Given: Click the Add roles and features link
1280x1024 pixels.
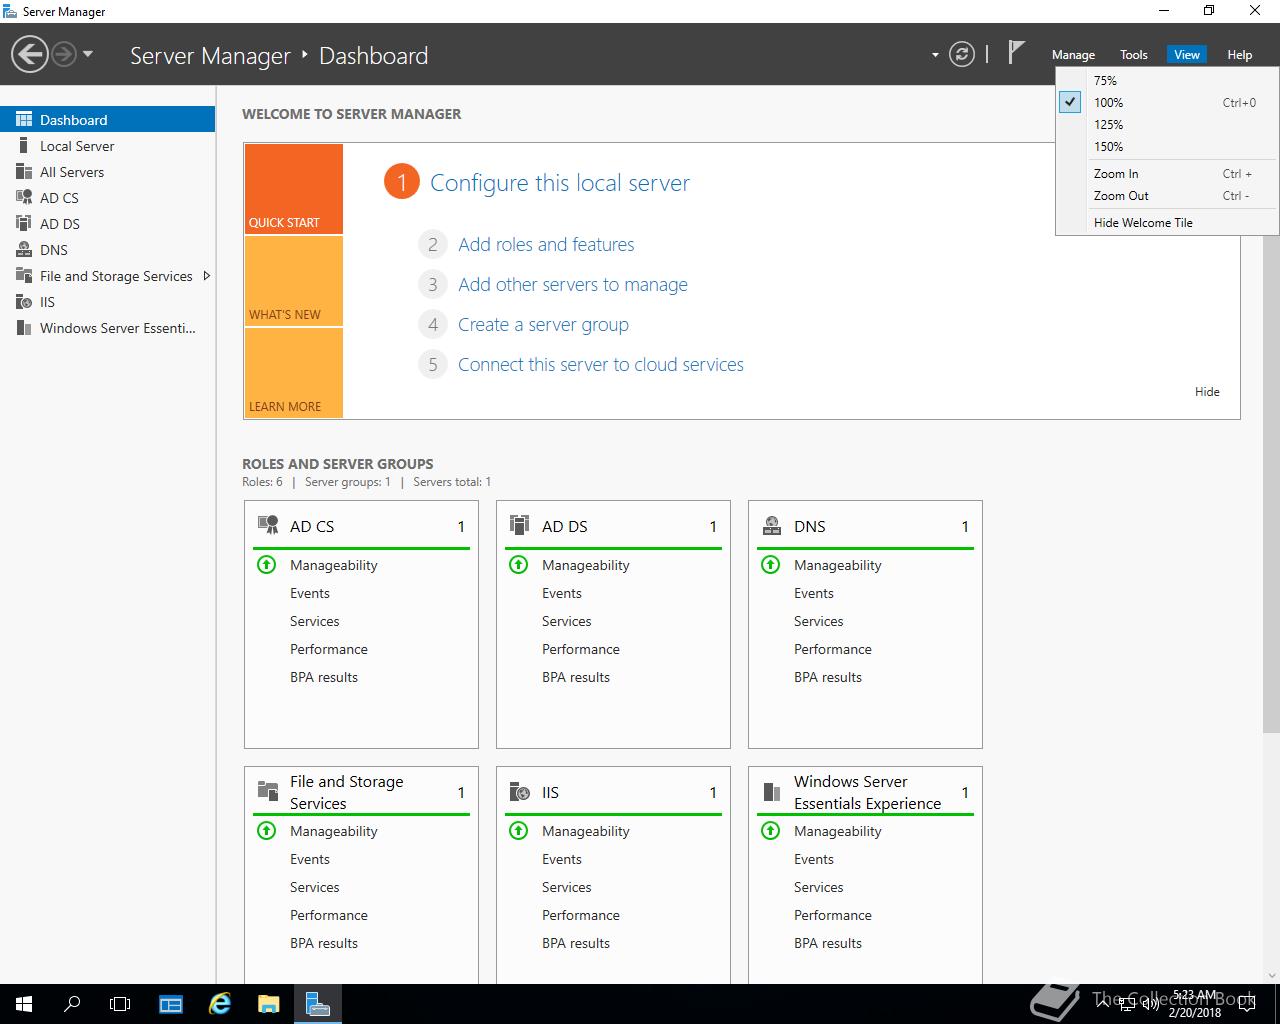Looking at the screenshot, I should (546, 245).
